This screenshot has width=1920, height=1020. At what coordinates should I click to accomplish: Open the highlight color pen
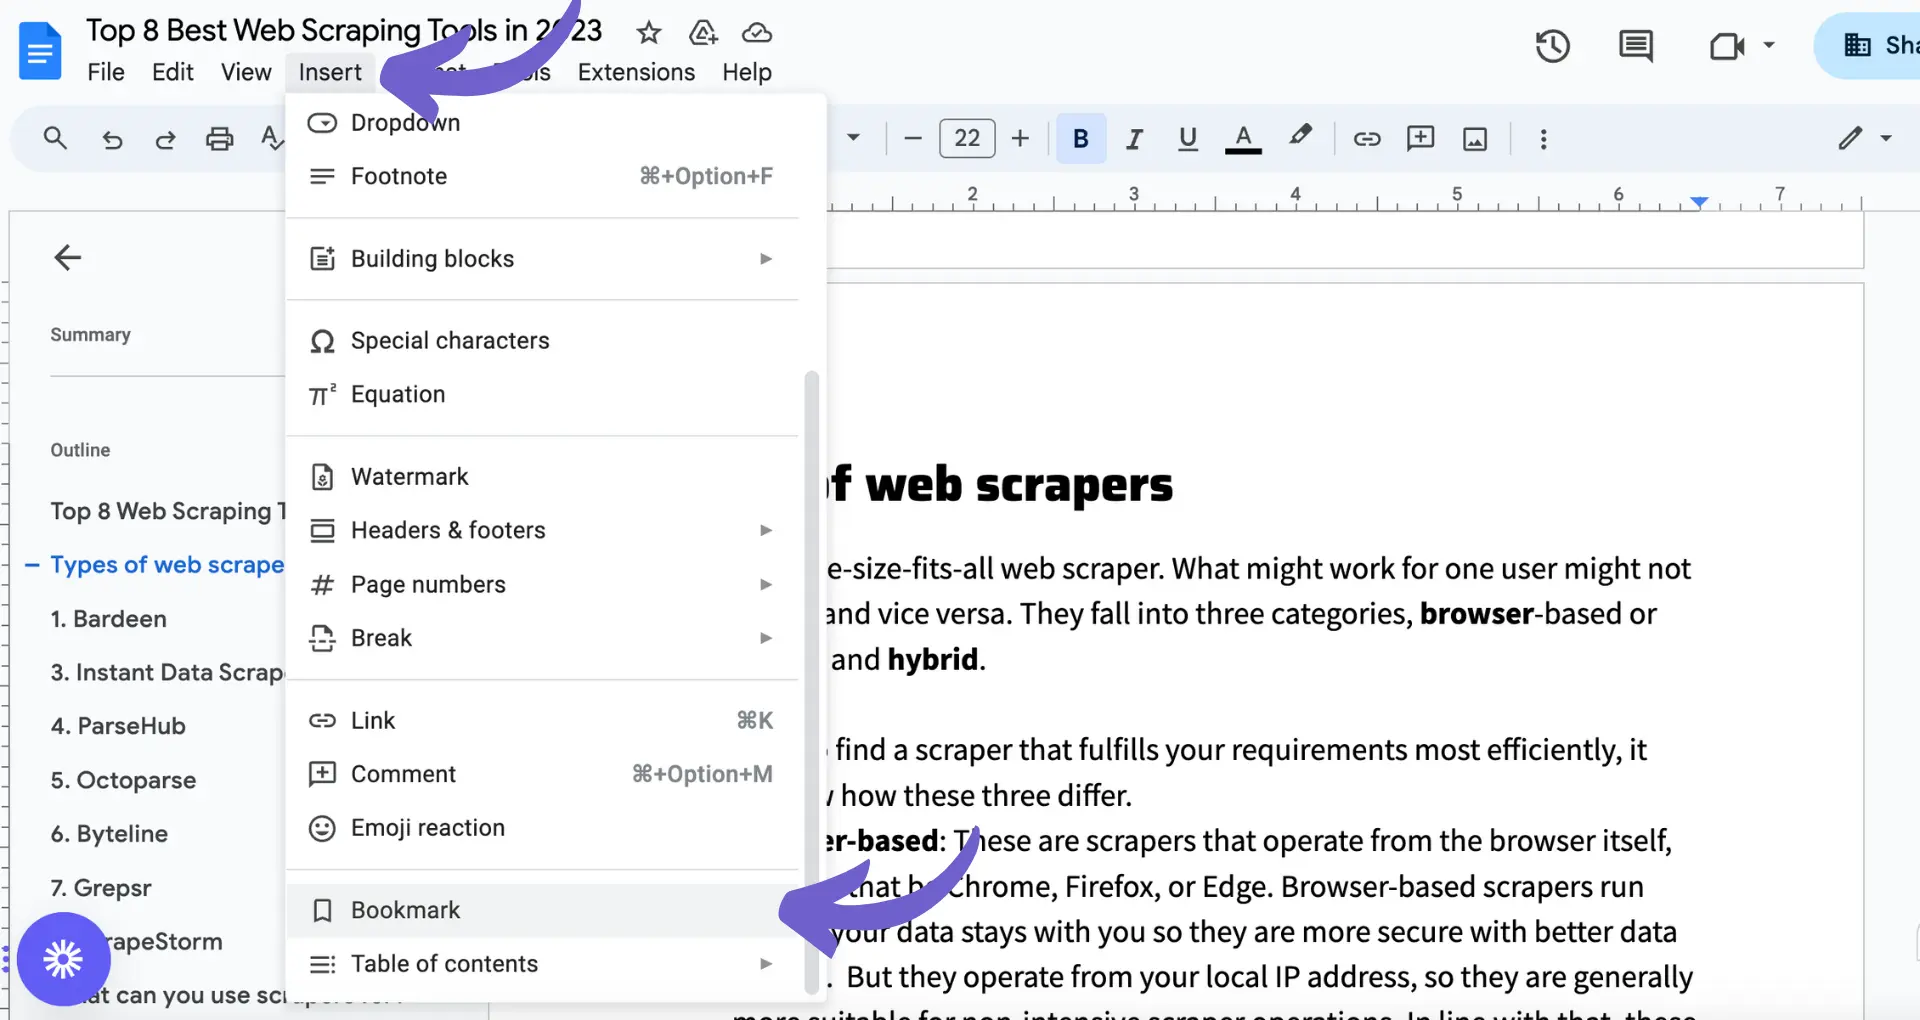(x=1300, y=136)
